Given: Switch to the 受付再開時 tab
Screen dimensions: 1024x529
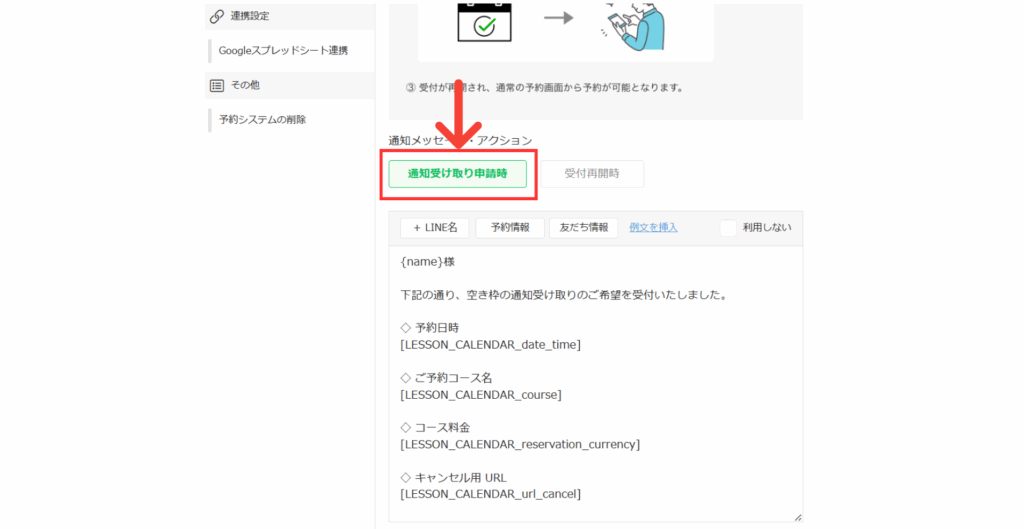Looking at the screenshot, I should tap(591, 173).
